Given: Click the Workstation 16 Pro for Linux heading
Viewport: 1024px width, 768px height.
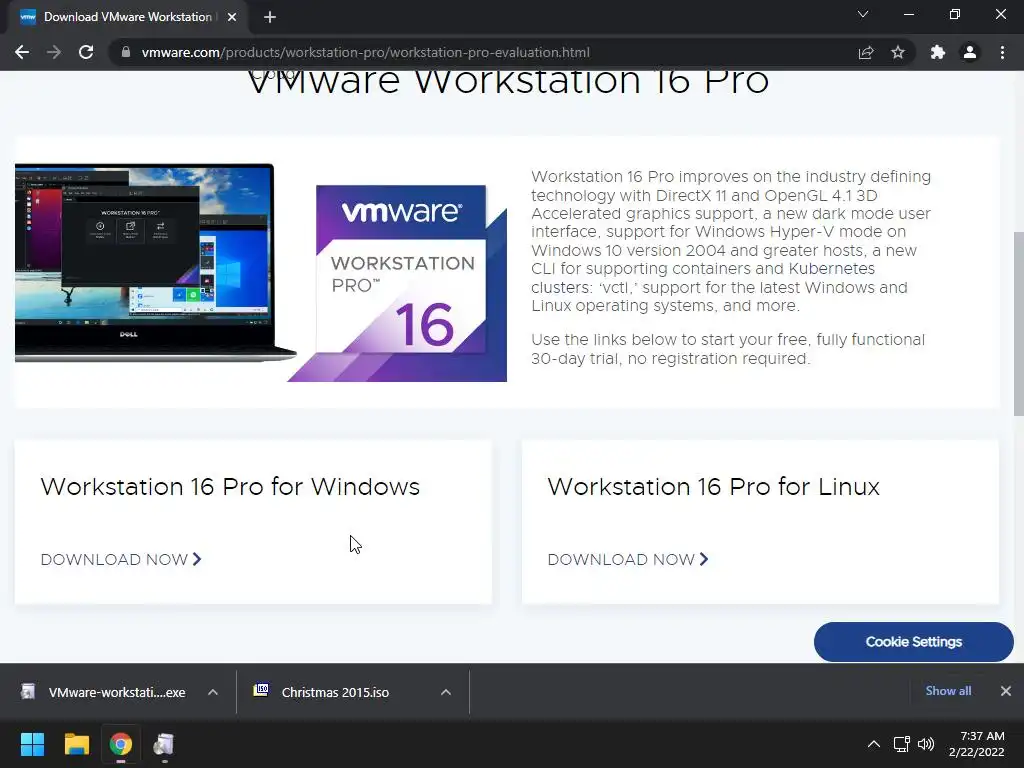Looking at the screenshot, I should point(714,487).
